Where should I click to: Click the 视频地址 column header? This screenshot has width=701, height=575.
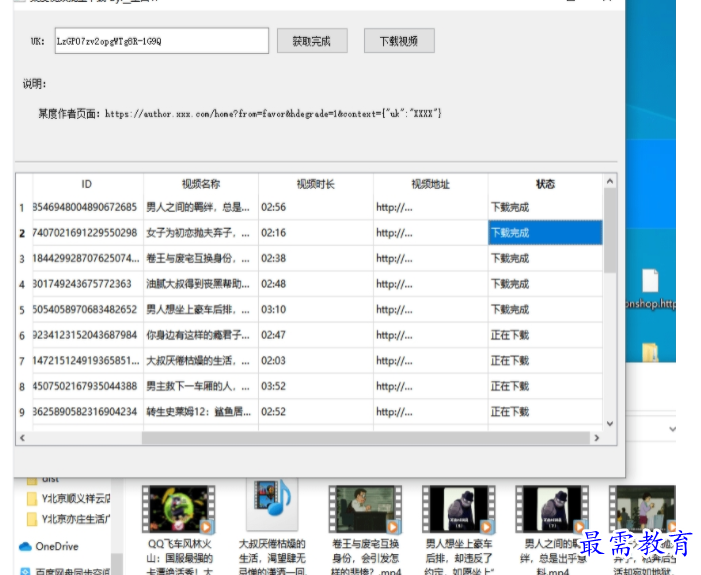coord(431,184)
